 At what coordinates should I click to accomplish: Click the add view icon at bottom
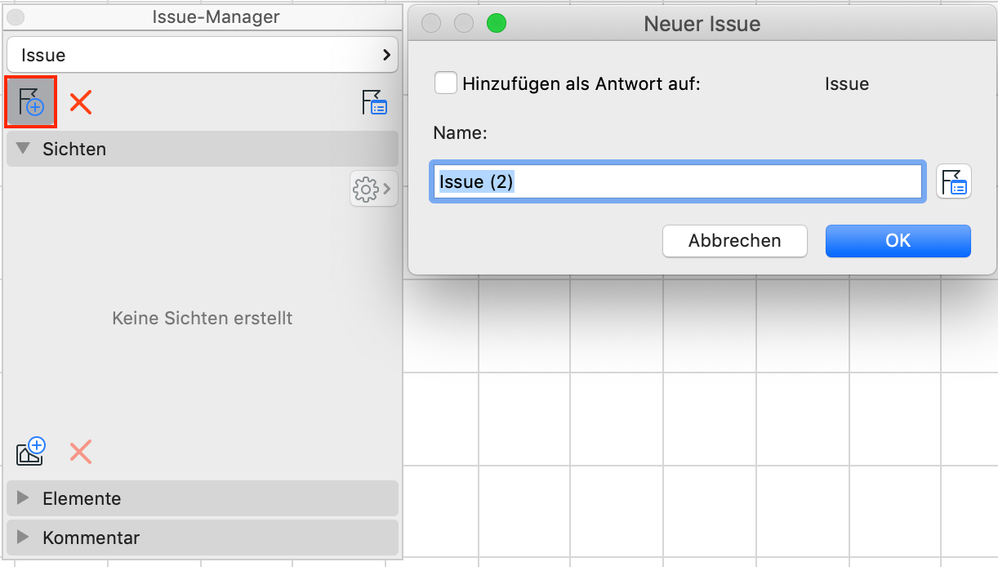tap(31, 451)
